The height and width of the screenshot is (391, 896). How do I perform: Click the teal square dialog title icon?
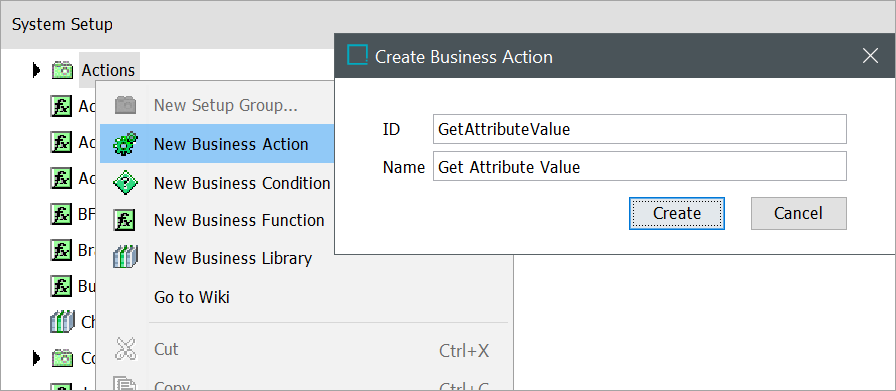pos(357,55)
